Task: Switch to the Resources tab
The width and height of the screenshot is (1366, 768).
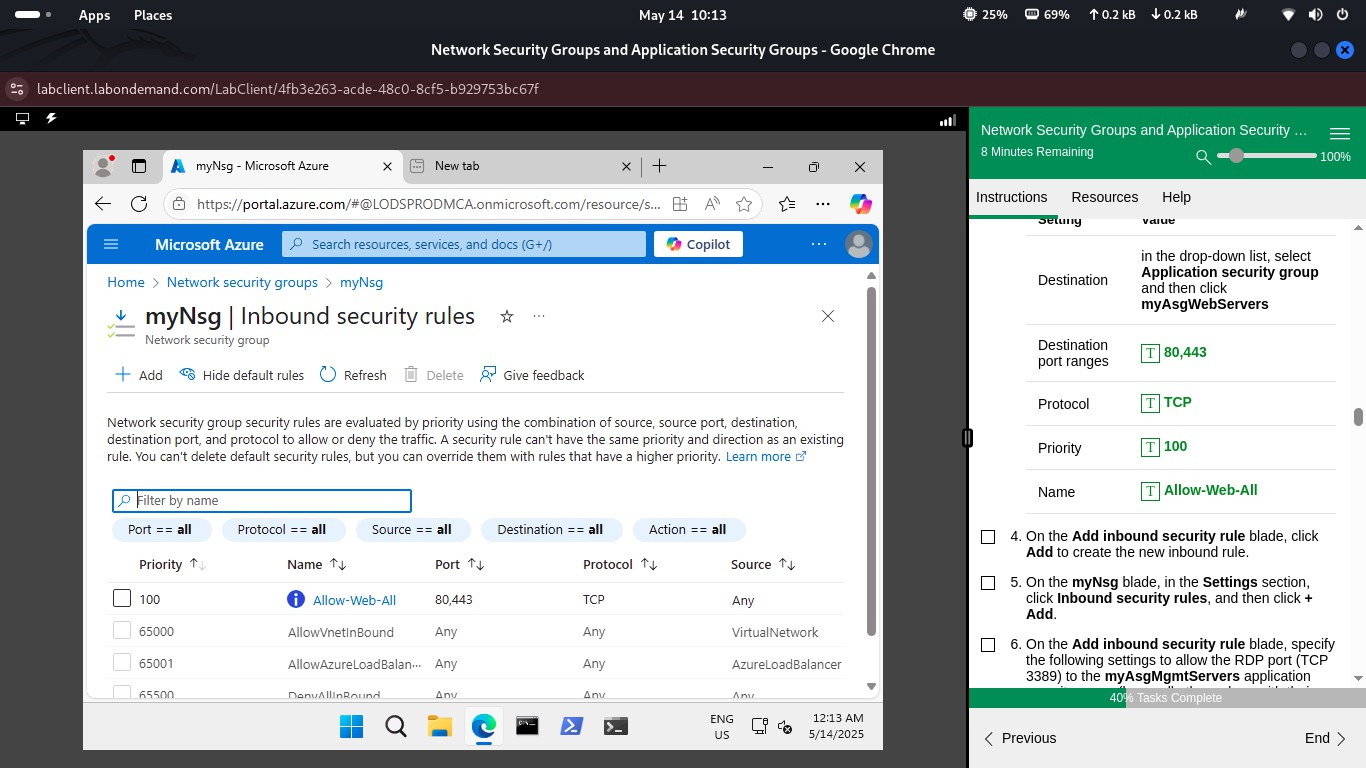Action: coord(1104,197)
